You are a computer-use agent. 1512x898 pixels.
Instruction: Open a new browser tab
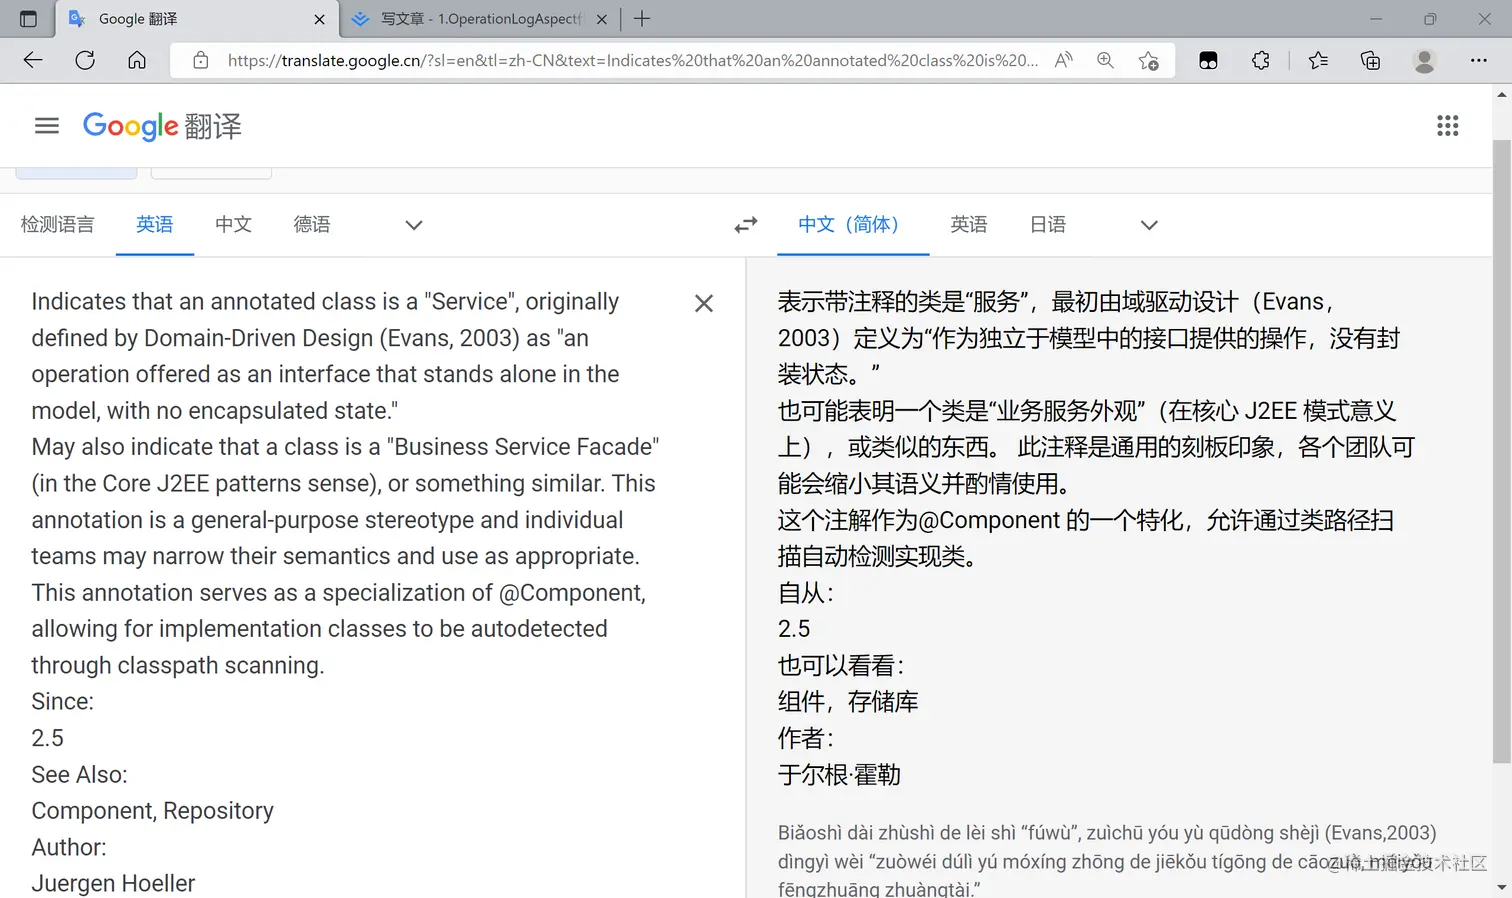coord(642,19)
